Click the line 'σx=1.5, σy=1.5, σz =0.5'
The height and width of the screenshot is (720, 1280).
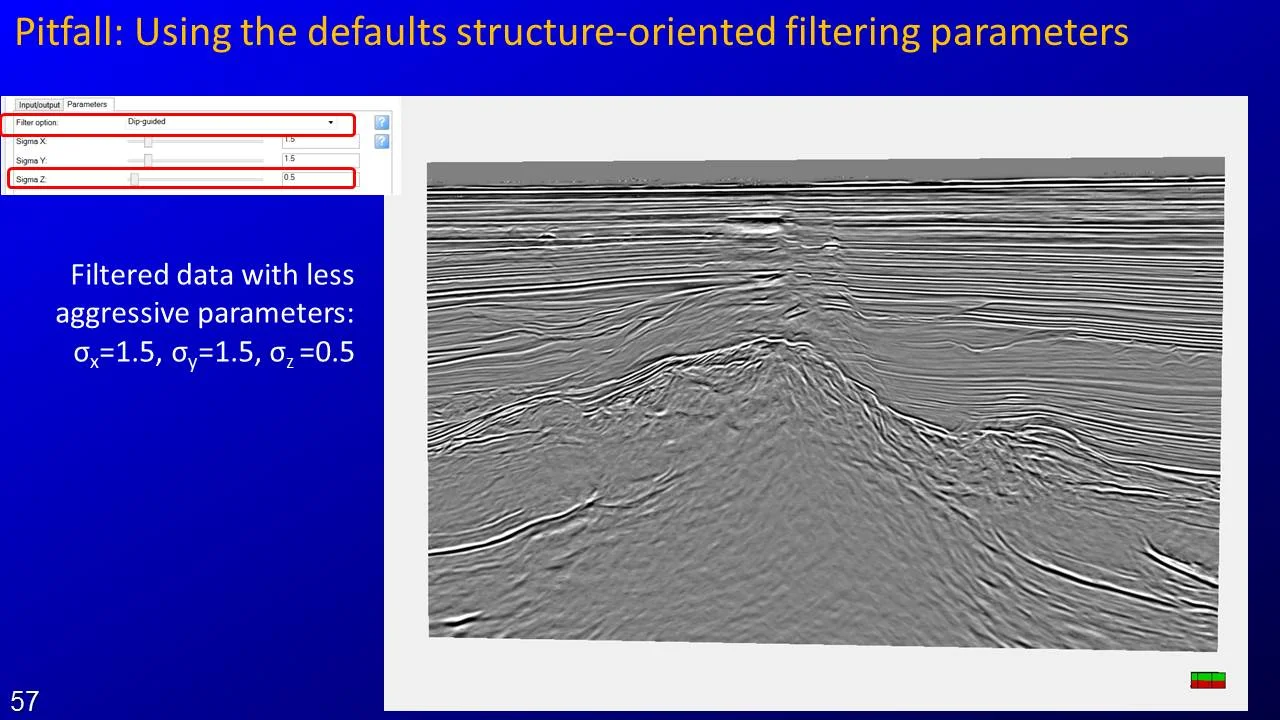[x=214, y=354]
